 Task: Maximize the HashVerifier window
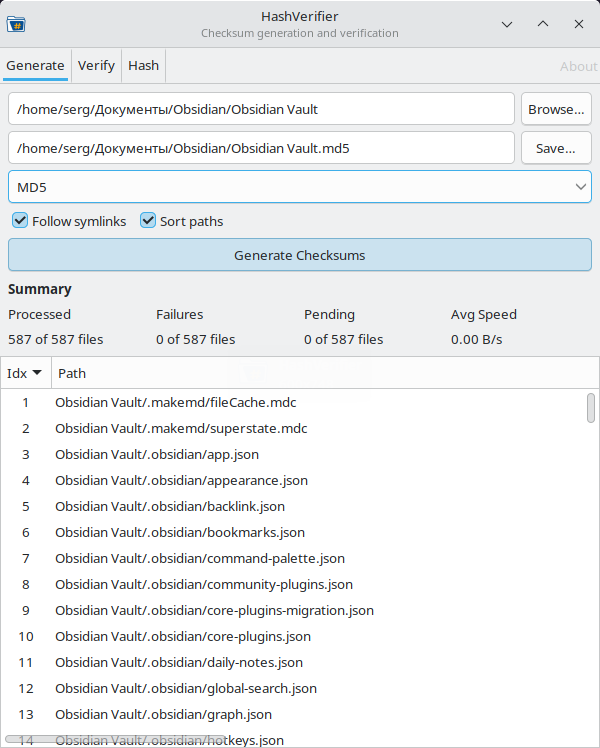pos(543,24)
